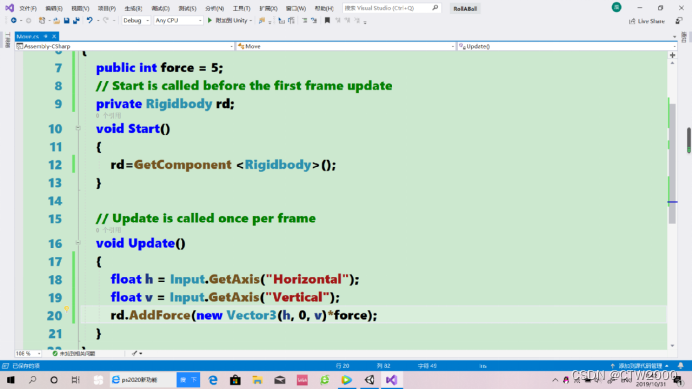Click the Find in Files toolbar icon
The height and width of the screenshot is (390, 693).
(262, 20)
